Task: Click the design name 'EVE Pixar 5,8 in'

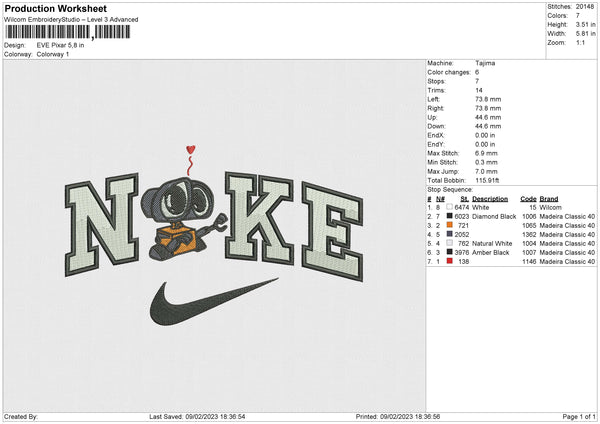Action: pos(60,45)
